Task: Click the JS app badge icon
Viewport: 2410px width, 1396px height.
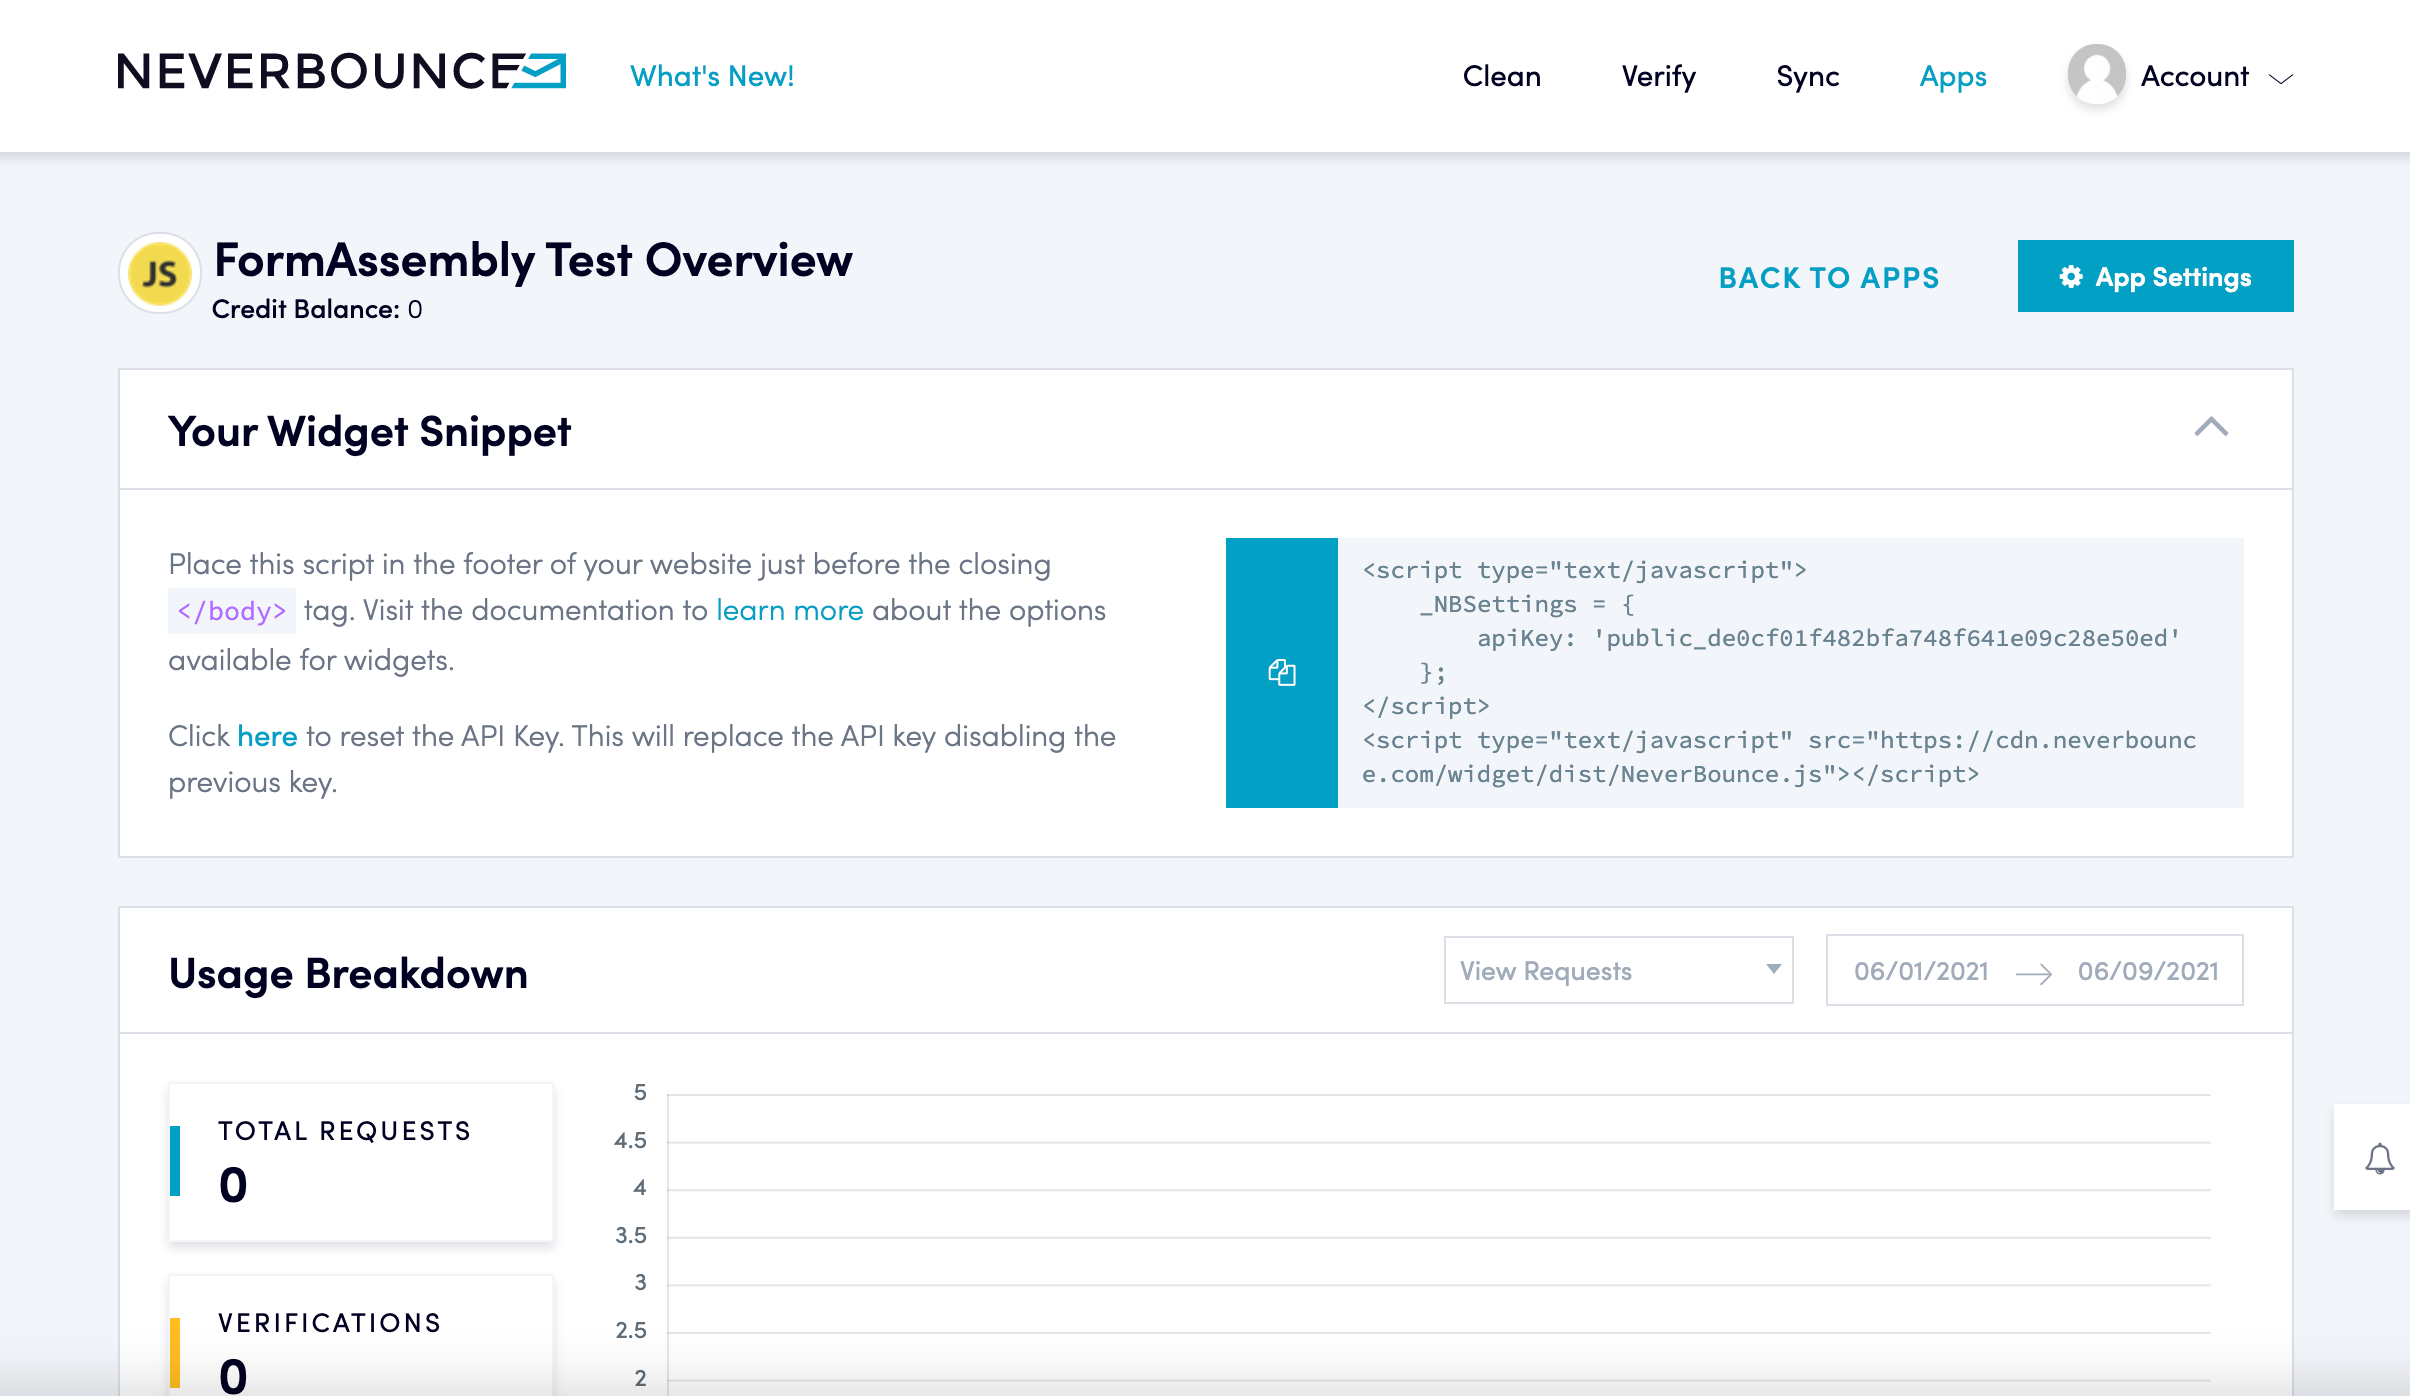Action: coord(160,273)
